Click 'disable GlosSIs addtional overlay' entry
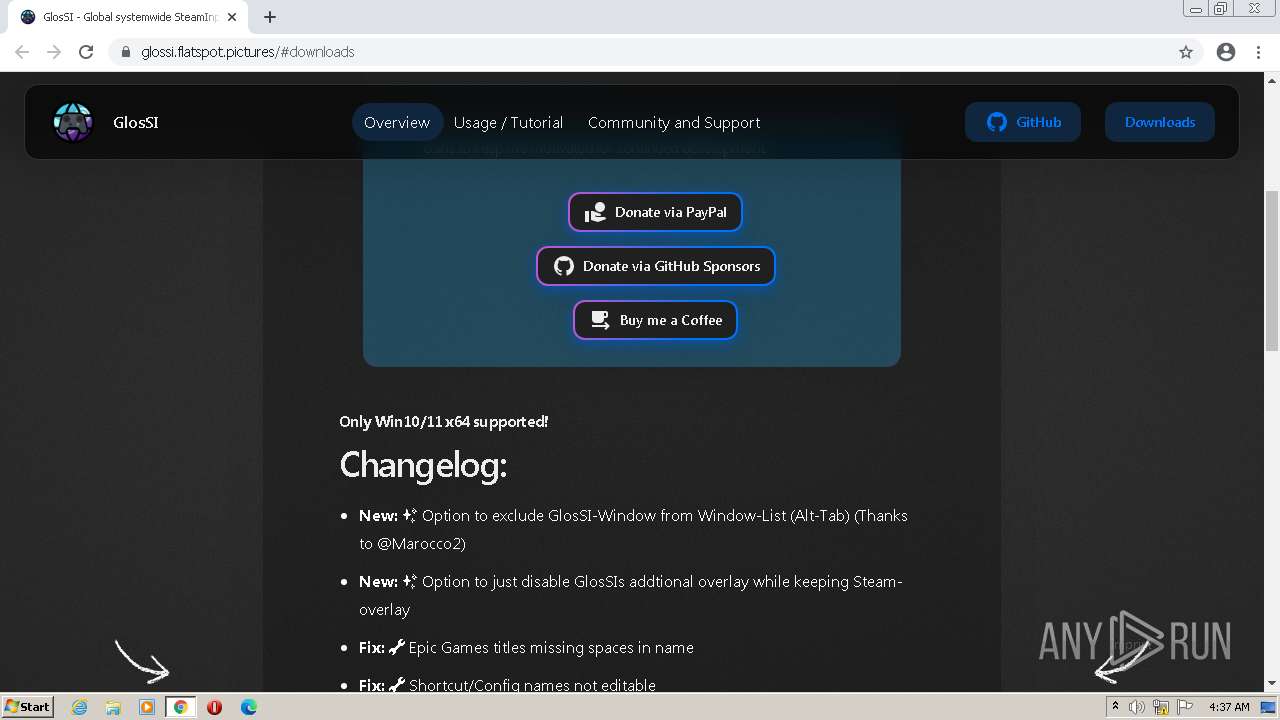This screenshot has height=720, width=1280. coord(631,596)
